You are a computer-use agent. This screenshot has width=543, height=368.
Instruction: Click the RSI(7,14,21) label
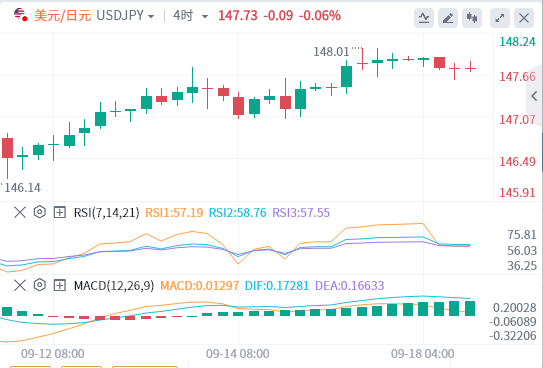coord(106,212)
